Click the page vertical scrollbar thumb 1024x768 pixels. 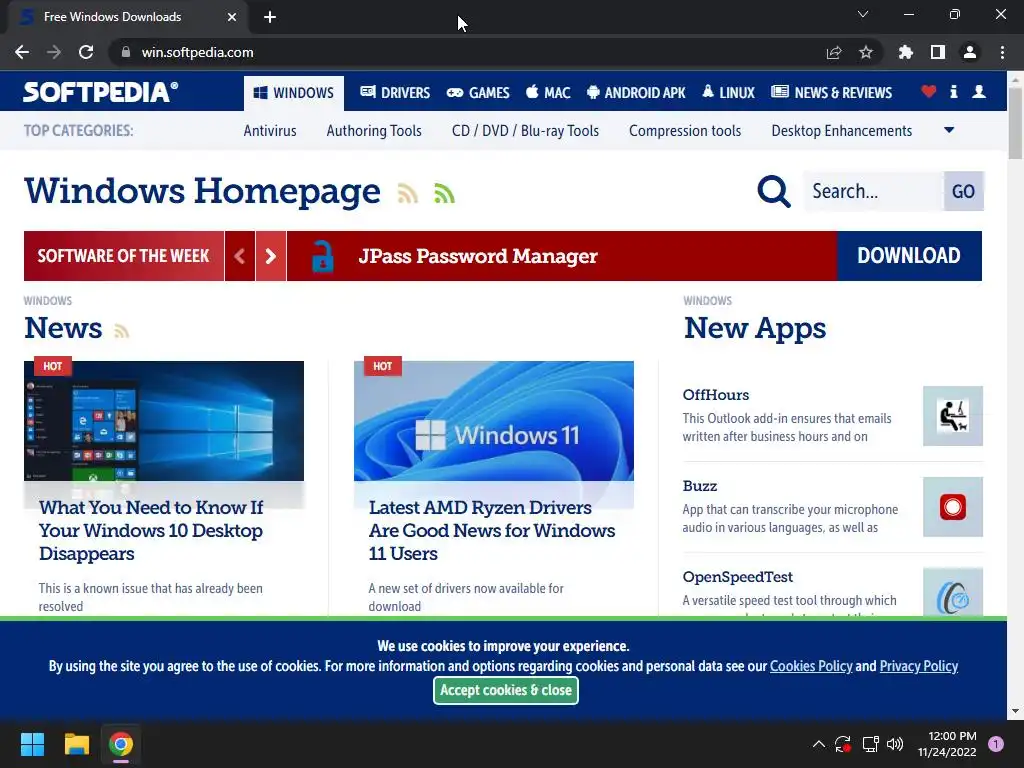point(1015,123)
